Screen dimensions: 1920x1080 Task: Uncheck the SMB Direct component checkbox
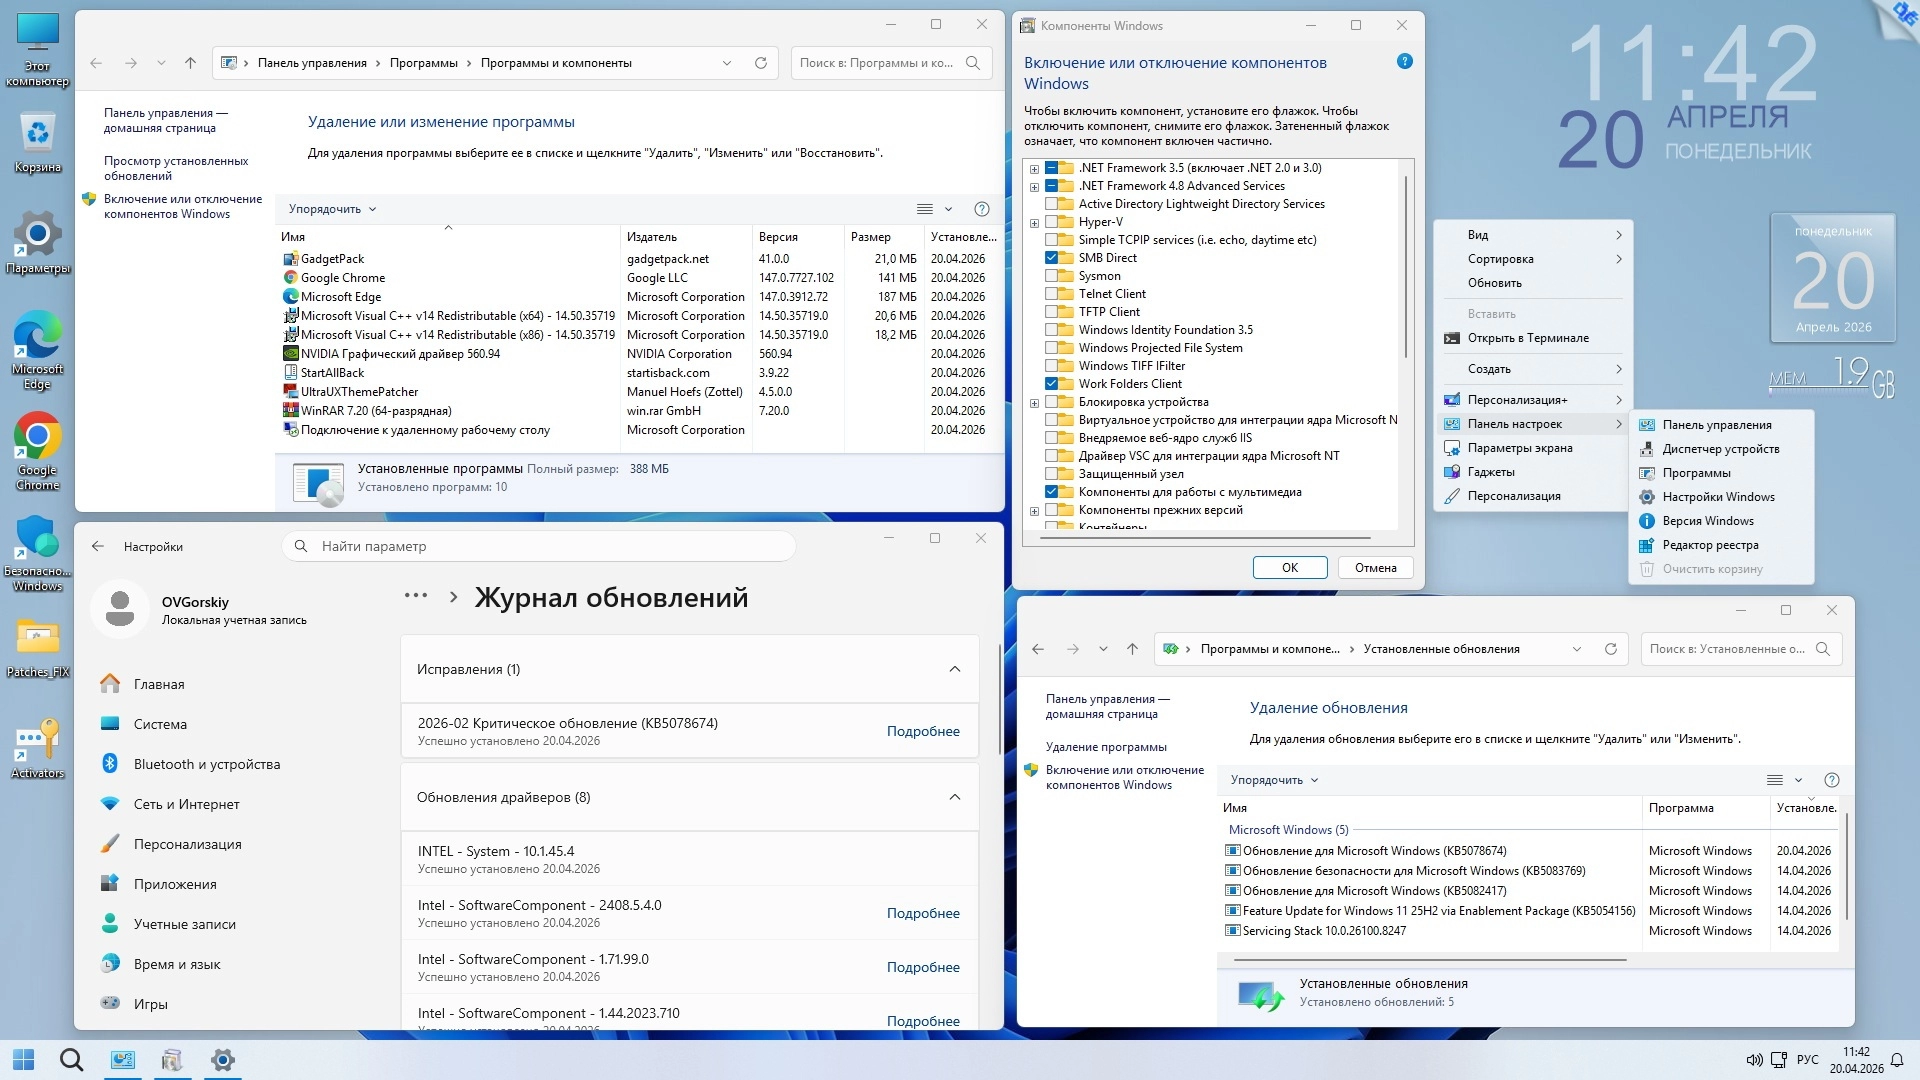tap(1052, 258)
